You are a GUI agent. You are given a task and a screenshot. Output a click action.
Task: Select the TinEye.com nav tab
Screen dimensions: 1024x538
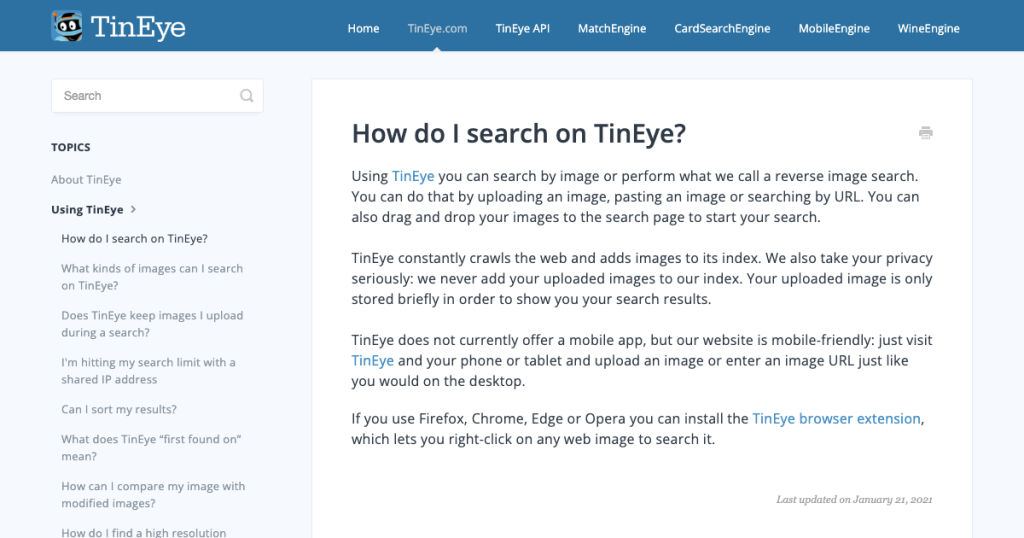(437, 28)
